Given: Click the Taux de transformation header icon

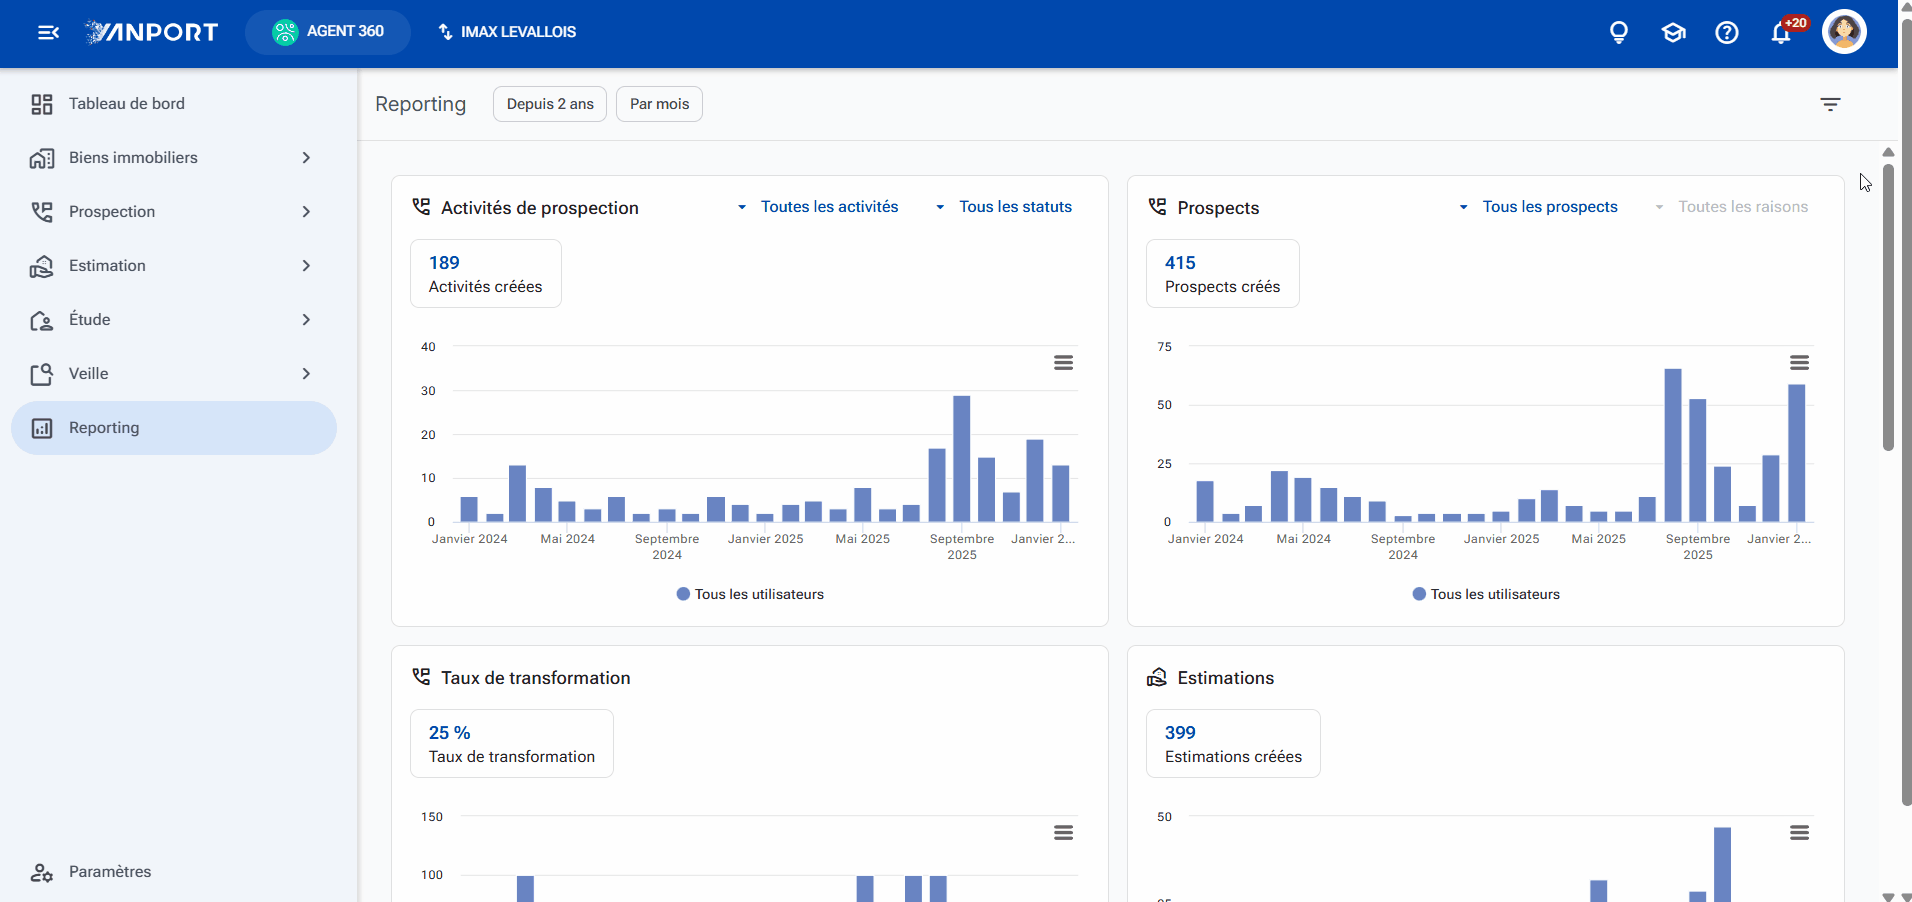Looking at the screenshot, I should pos(422,677).
